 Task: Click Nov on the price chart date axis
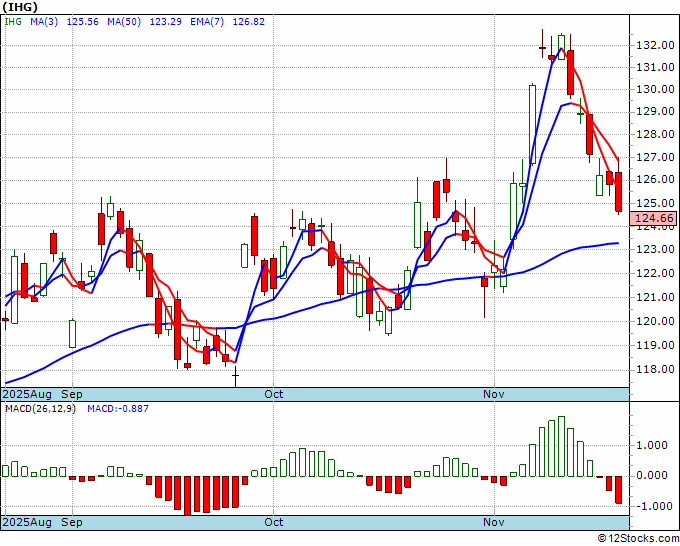point(494,395)
